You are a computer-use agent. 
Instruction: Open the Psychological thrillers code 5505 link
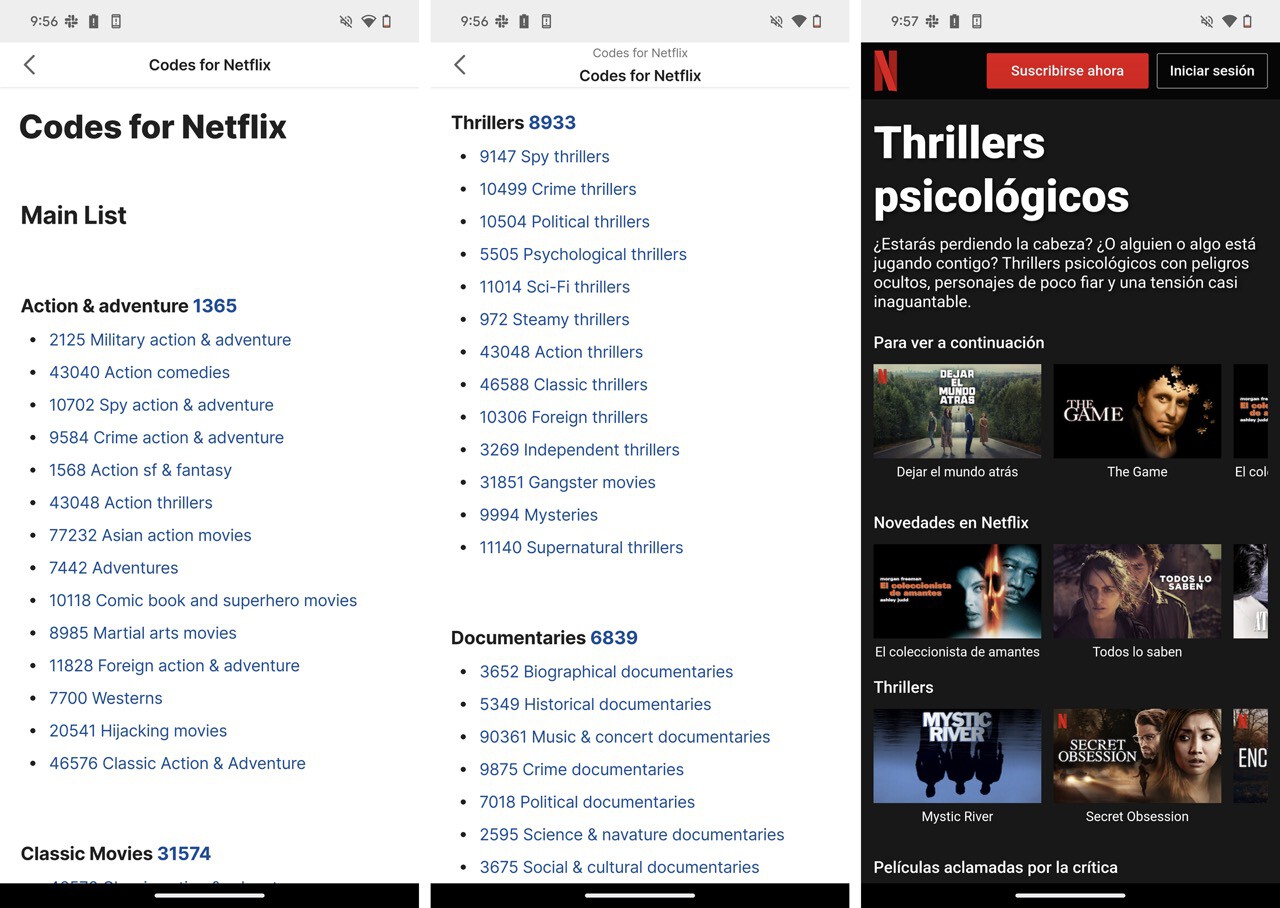click(x=583, y=254)
